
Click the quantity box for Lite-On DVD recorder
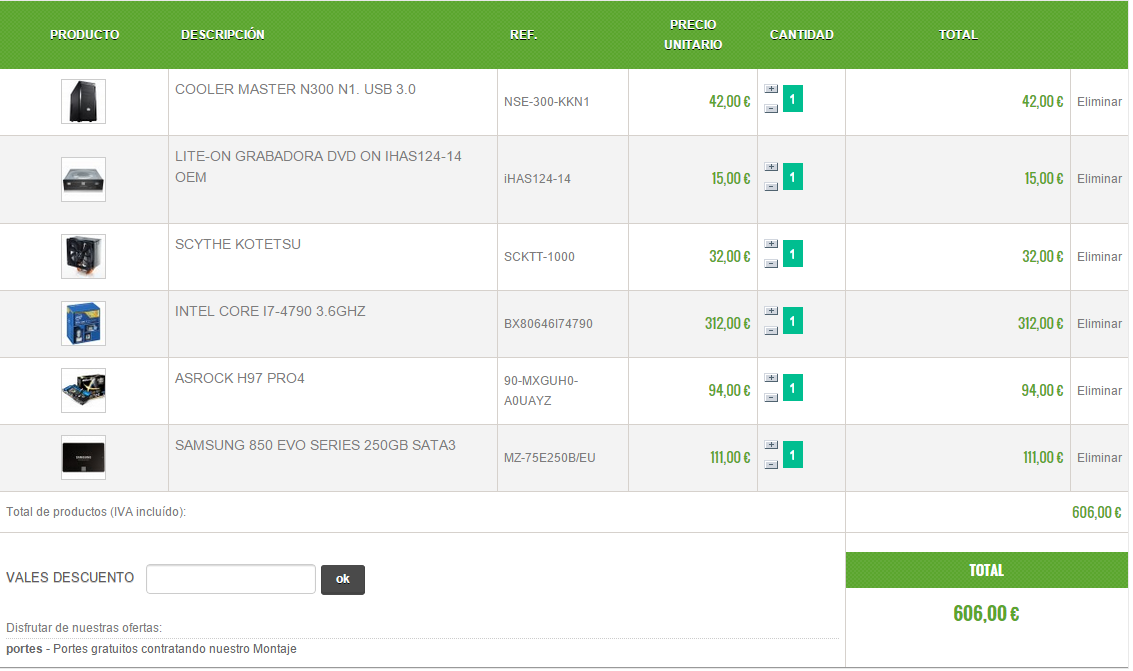tap(793, 177)
